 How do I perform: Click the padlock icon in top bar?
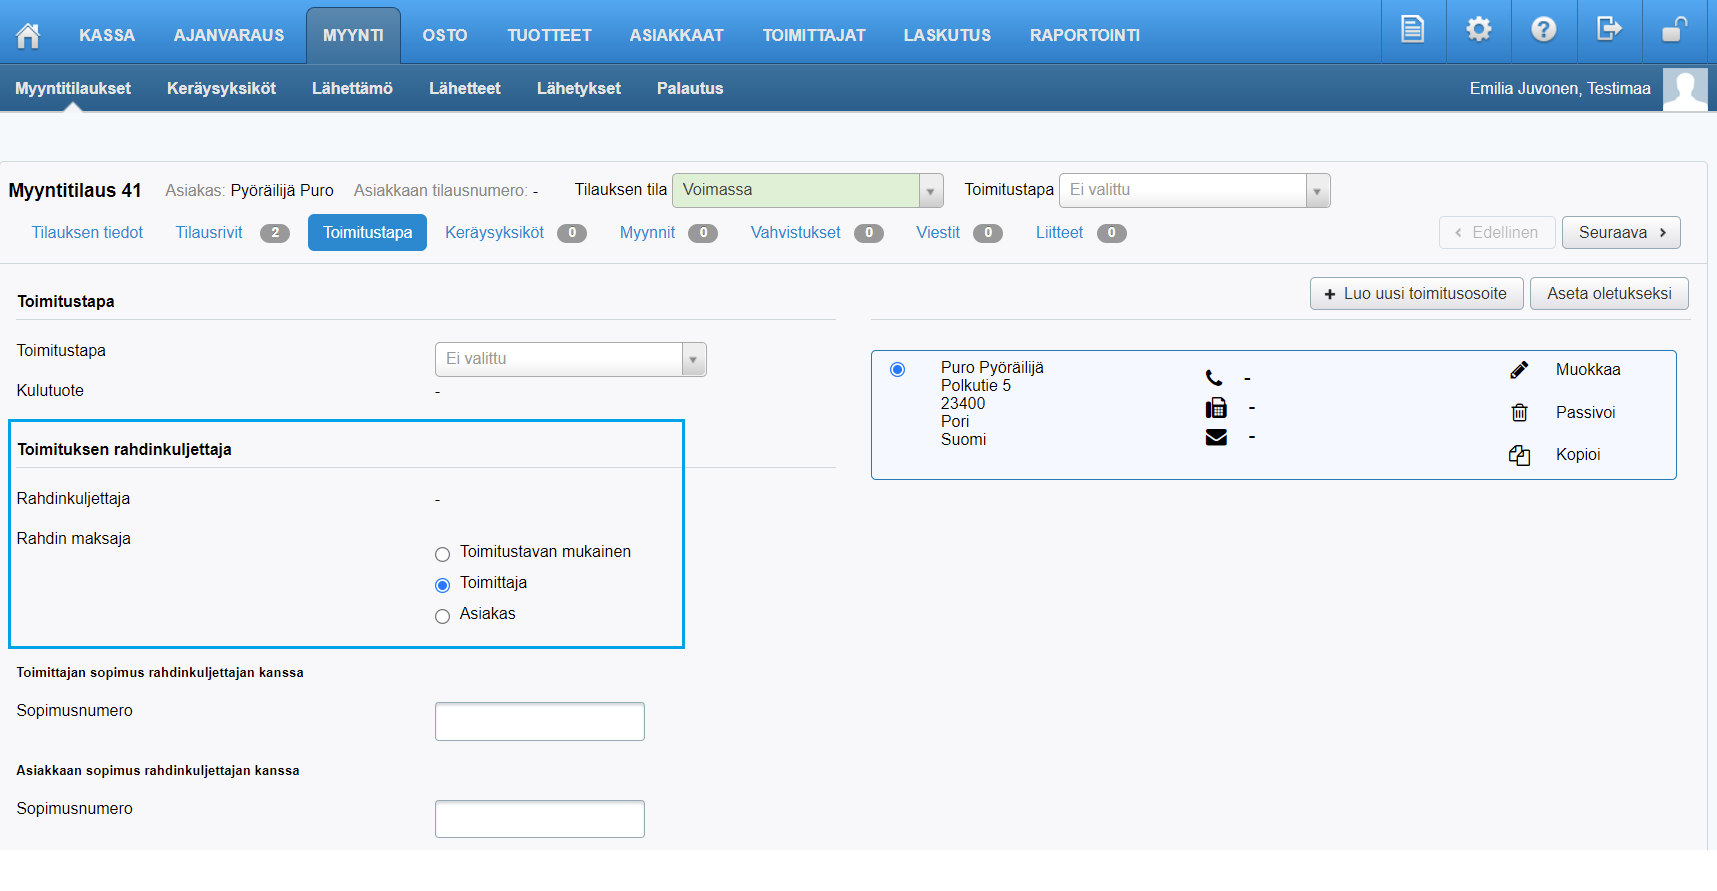(x=1673, y=30)
